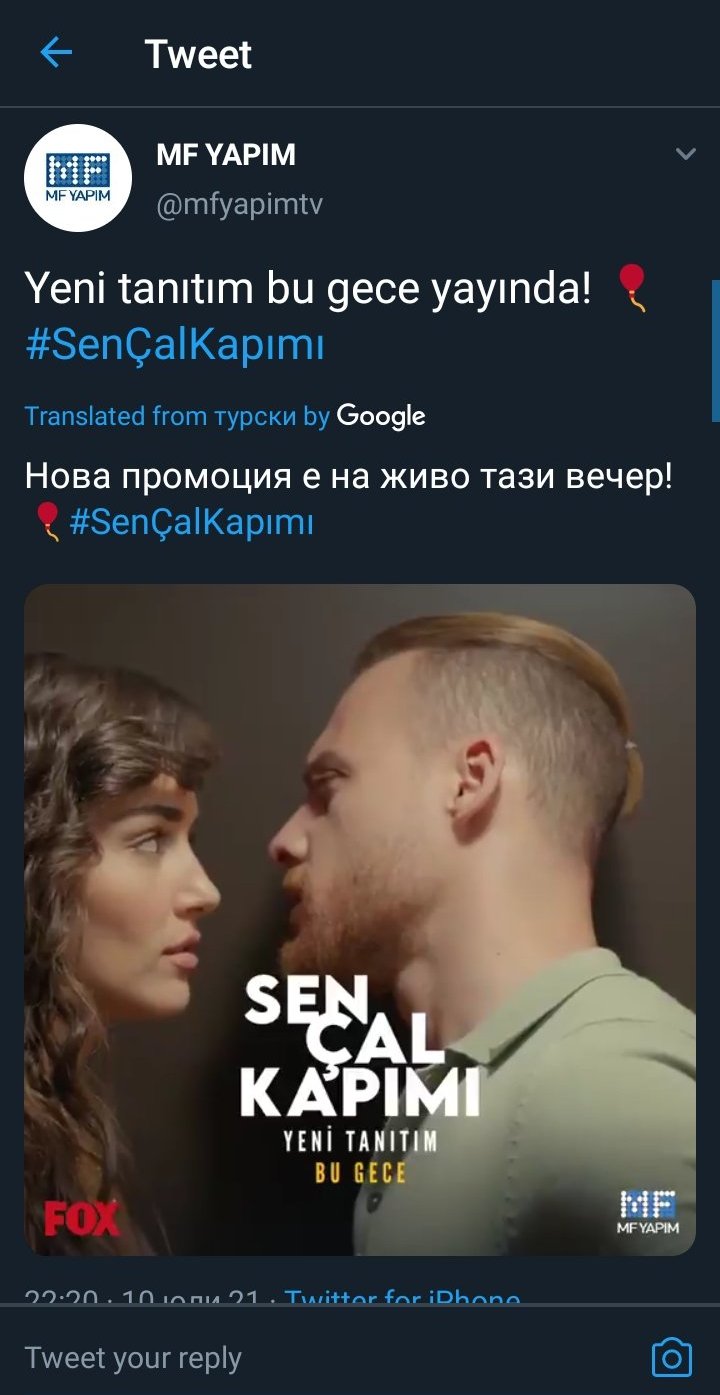720x1395 pixels.
Task: Tap the FOX logo on the promo image
Action: click(82, 1218)
